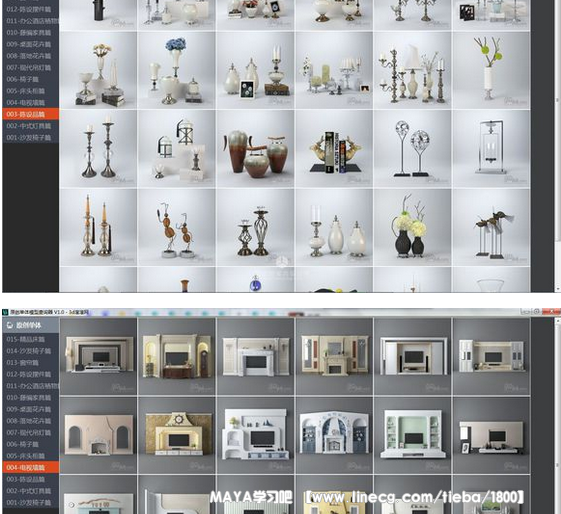Select 006-椅子篇 in the lower window sidebar

31,444
